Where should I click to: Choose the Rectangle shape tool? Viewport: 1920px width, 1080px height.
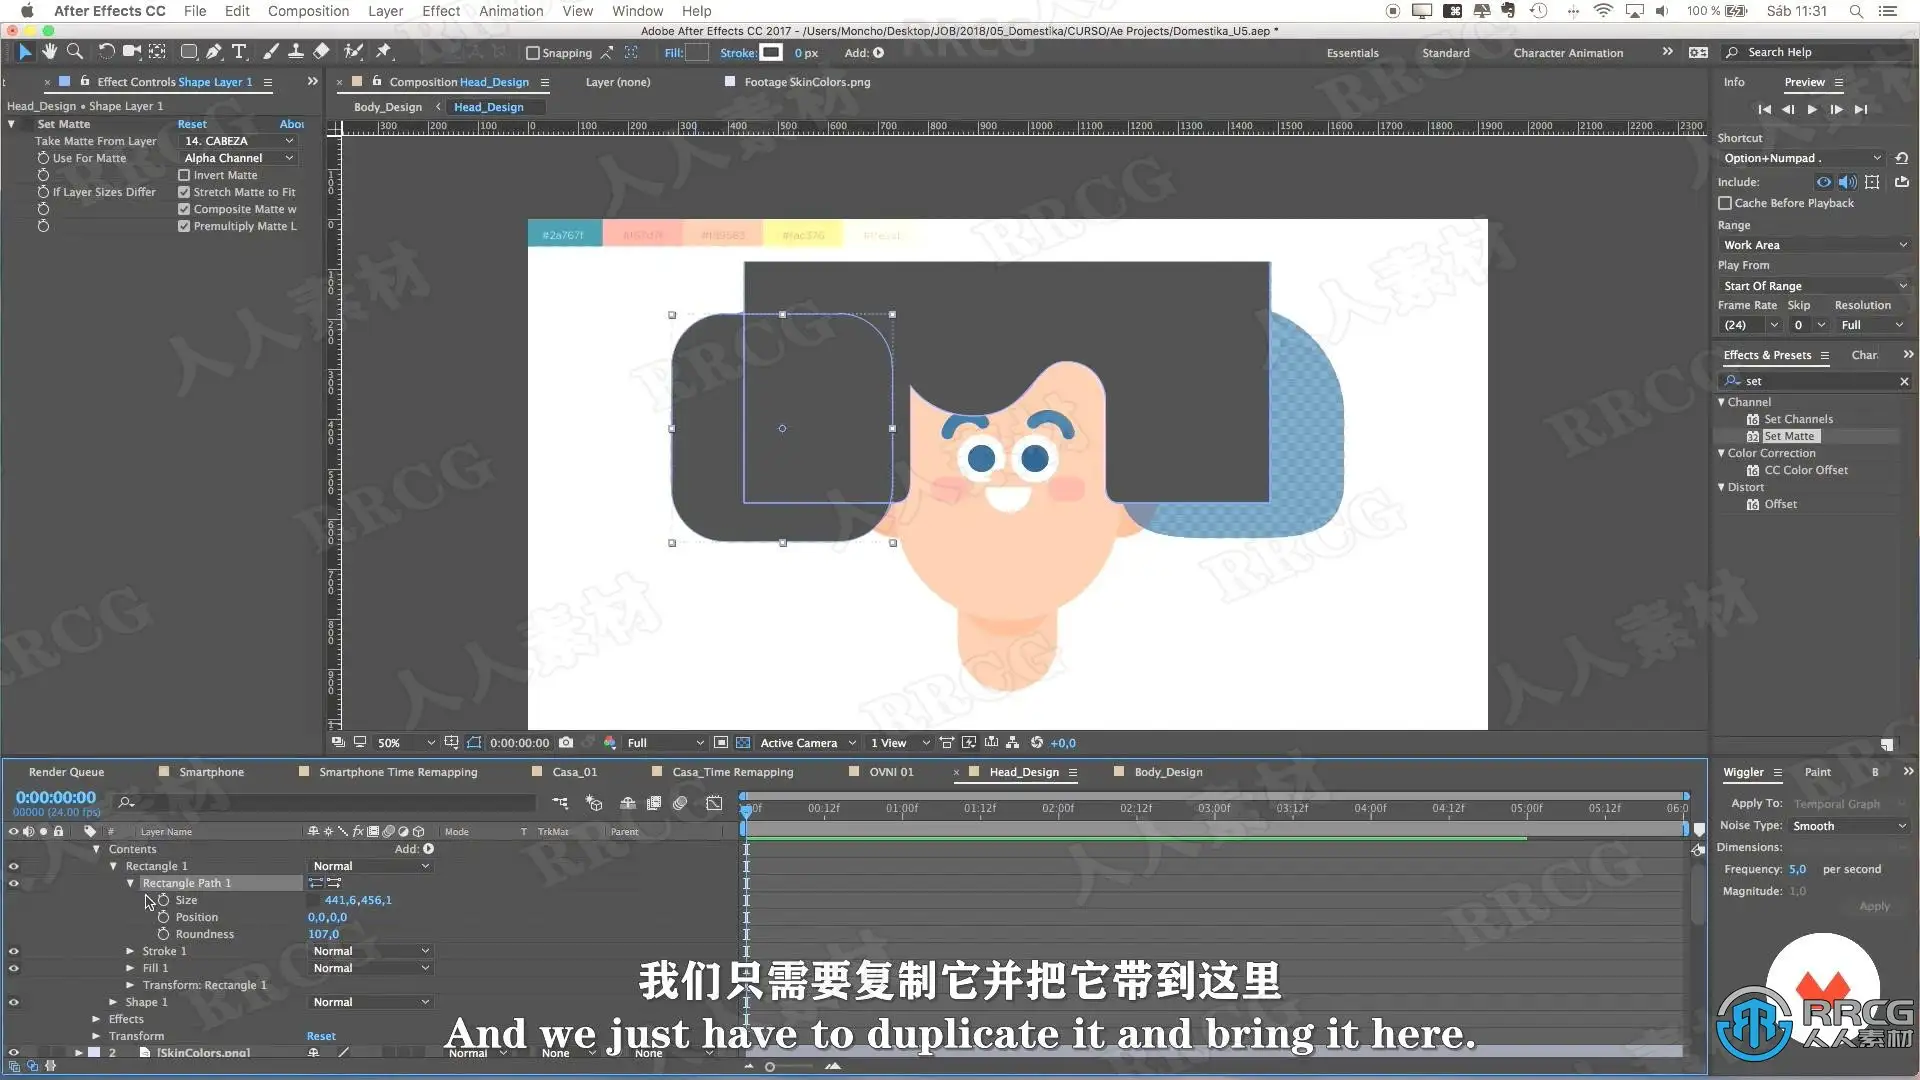(x=188, y=52)
